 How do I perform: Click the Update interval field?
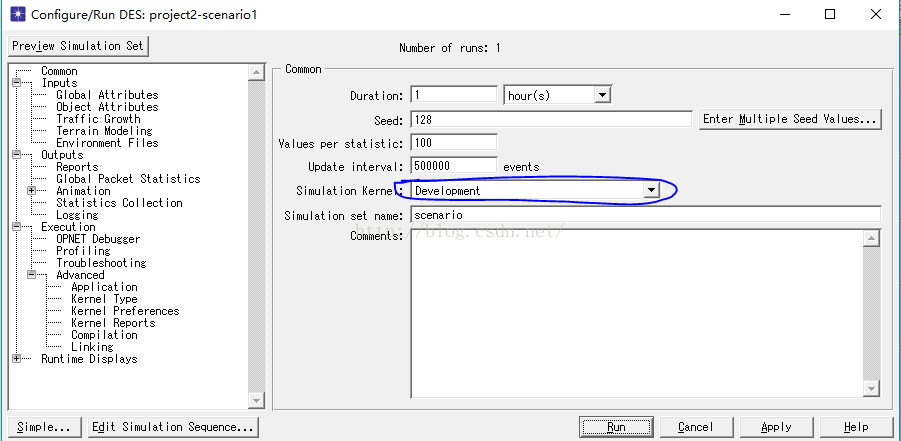tap(454, 166)
